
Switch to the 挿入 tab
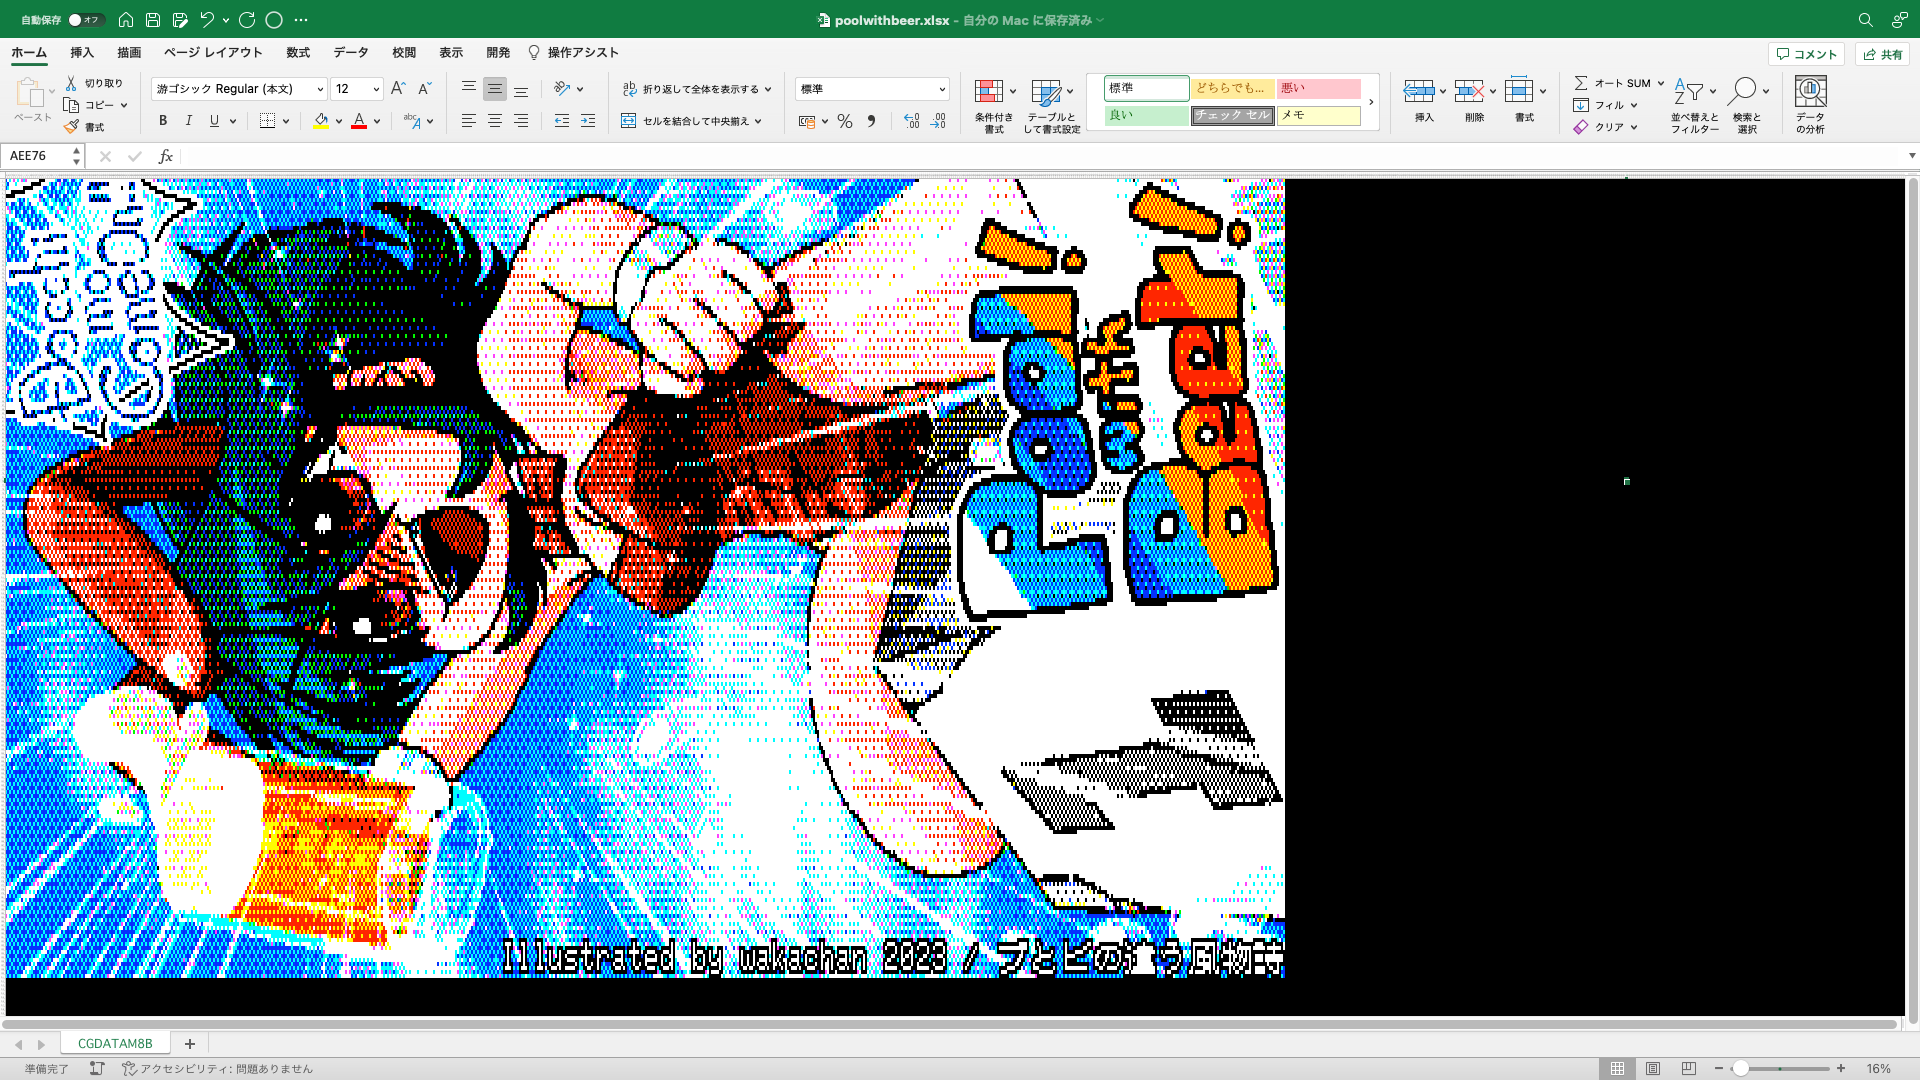tap(82, 53)
